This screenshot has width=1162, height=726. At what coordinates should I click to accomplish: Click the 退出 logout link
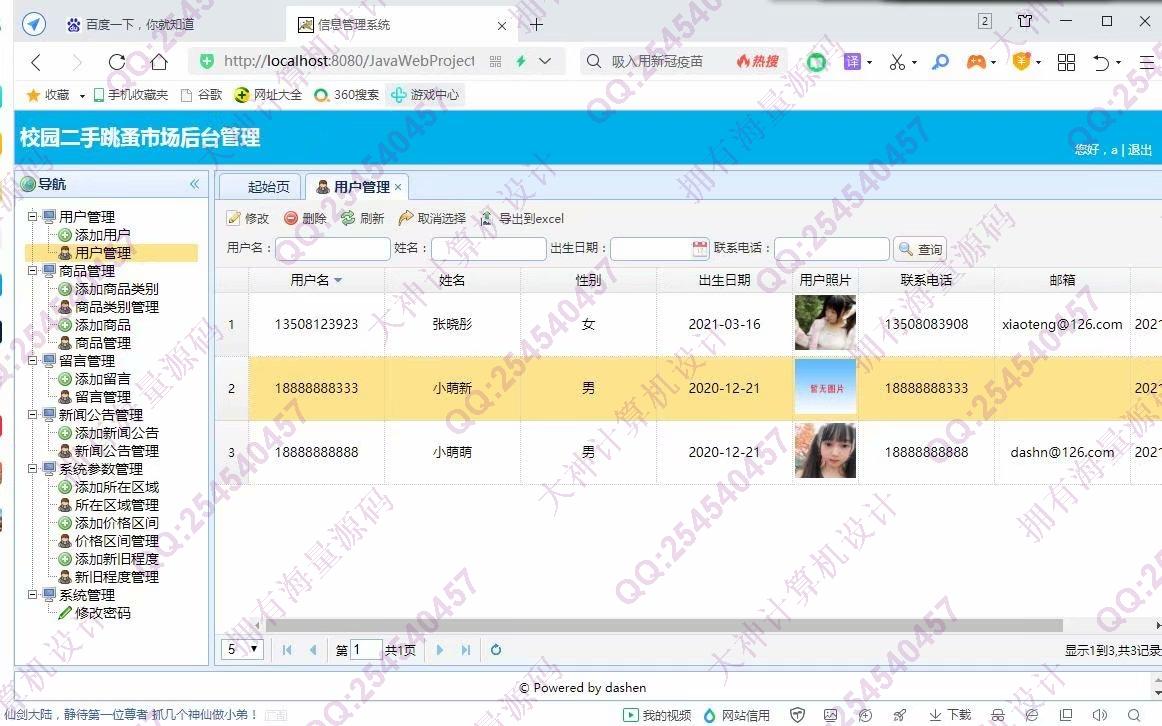tap(1140, 150)
